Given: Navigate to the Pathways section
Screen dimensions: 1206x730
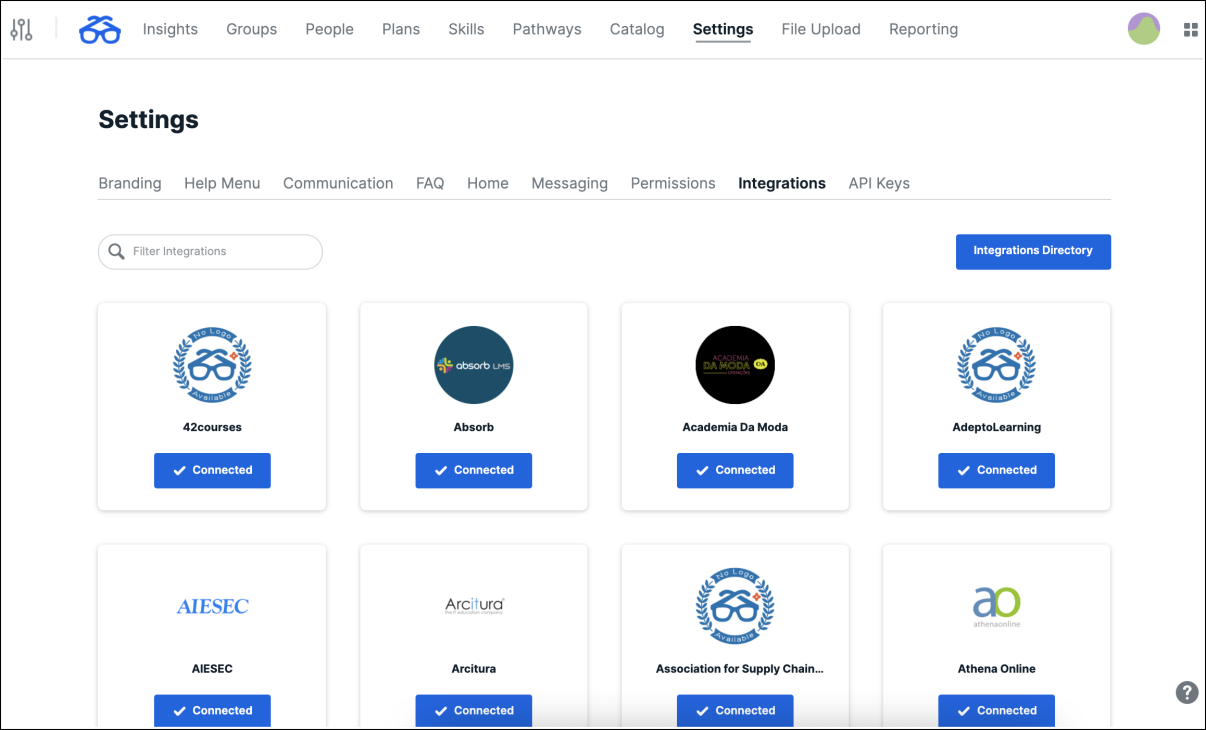Looking at the screenshot, I should [546, 29].
